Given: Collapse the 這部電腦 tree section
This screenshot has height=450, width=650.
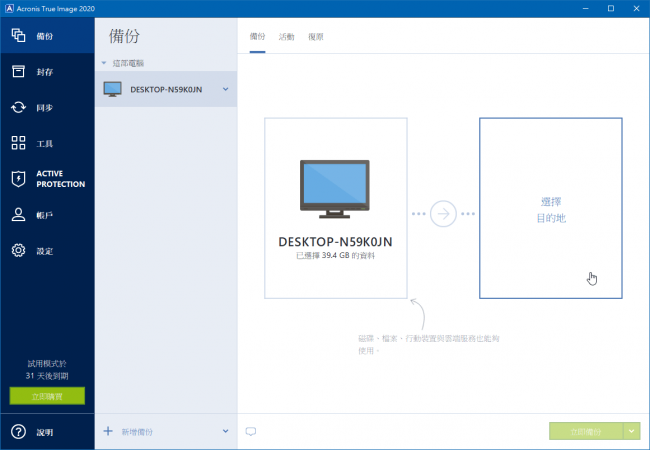Looking at the screenshot, I should (x=104, y=62).
